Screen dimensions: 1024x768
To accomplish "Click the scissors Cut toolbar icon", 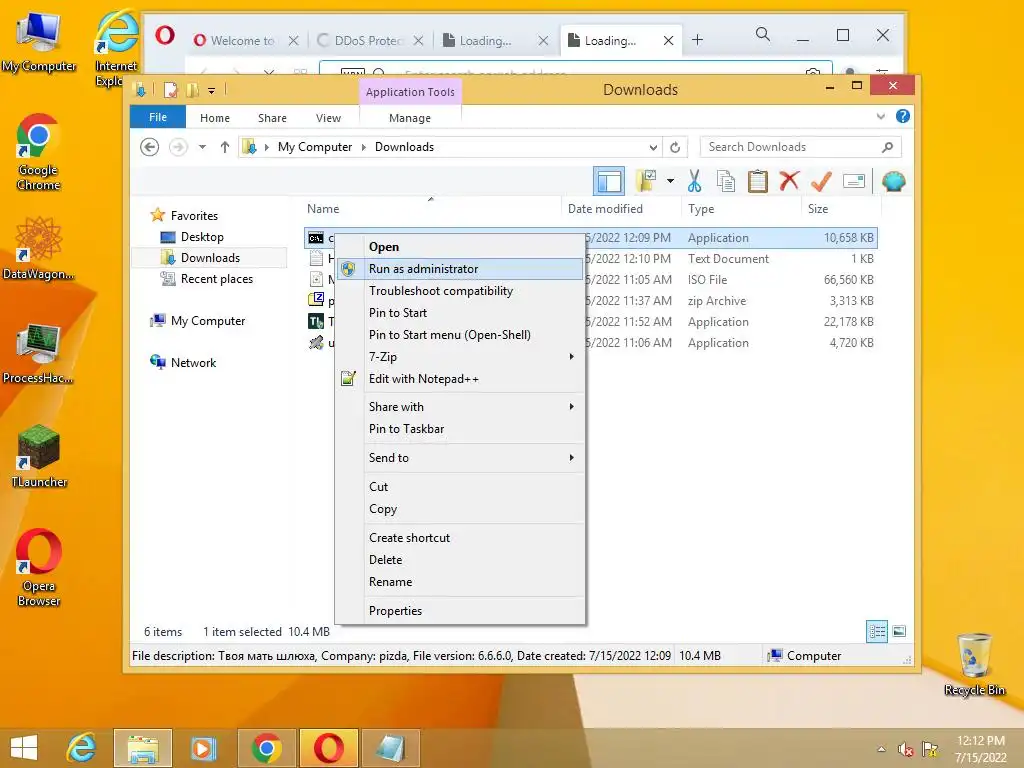I will pyautogui.click(x=694, y=181).
